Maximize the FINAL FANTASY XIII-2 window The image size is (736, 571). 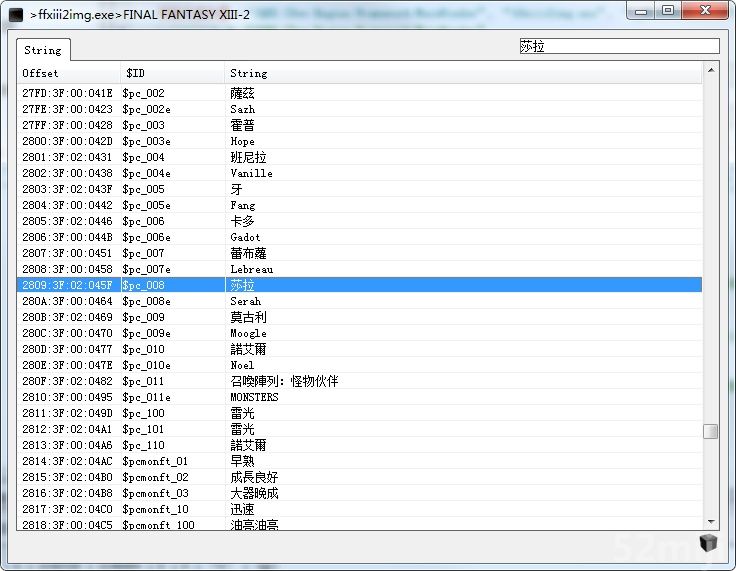click(x=668, y=10)
